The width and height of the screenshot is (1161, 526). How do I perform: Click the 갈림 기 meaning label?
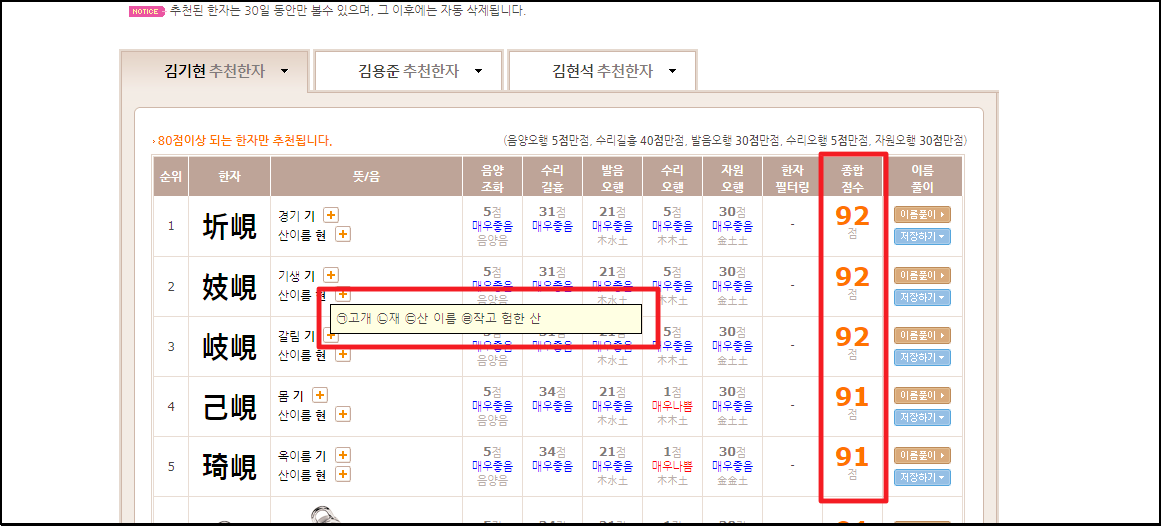tap(297, 336)
